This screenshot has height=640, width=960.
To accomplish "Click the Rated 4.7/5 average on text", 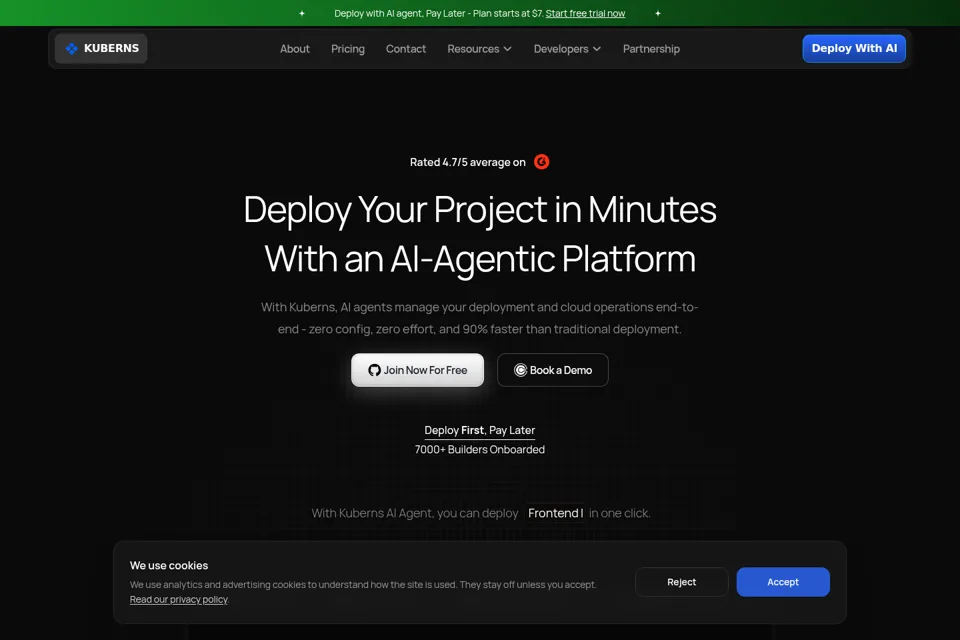I will click(468, 162).
